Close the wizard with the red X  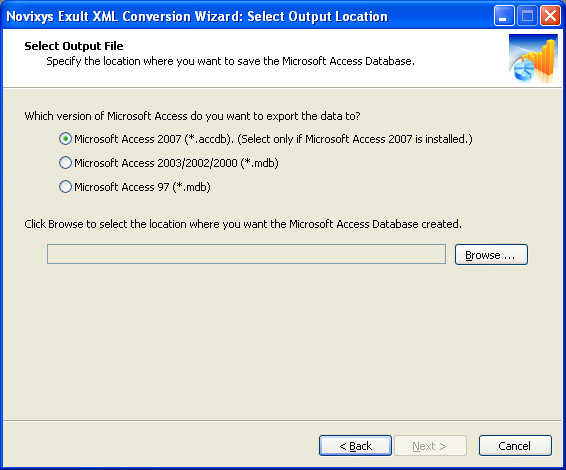550,16
